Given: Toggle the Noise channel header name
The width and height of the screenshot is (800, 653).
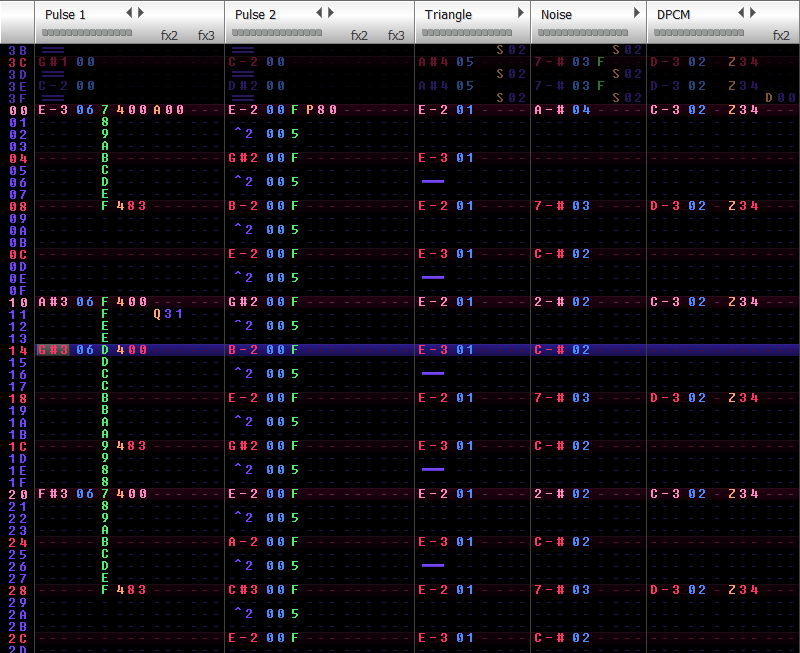Looking at the screenshot, I should [556, 15].
